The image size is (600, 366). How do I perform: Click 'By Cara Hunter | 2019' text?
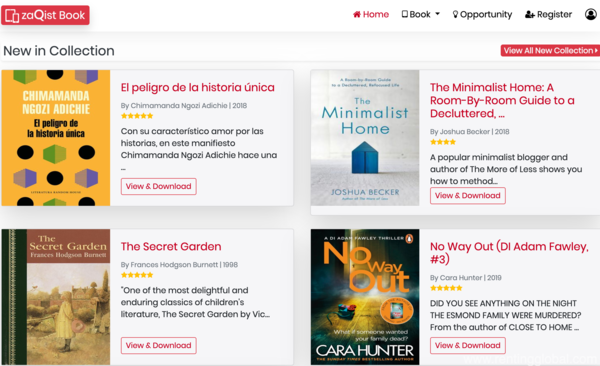[466, 278]
